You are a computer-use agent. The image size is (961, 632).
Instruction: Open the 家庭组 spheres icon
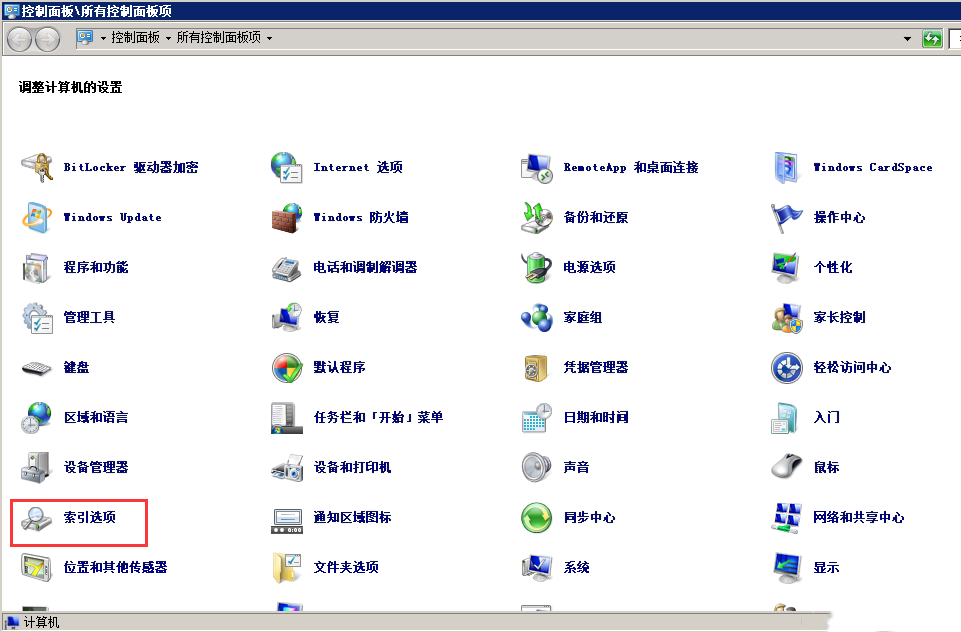537,318
